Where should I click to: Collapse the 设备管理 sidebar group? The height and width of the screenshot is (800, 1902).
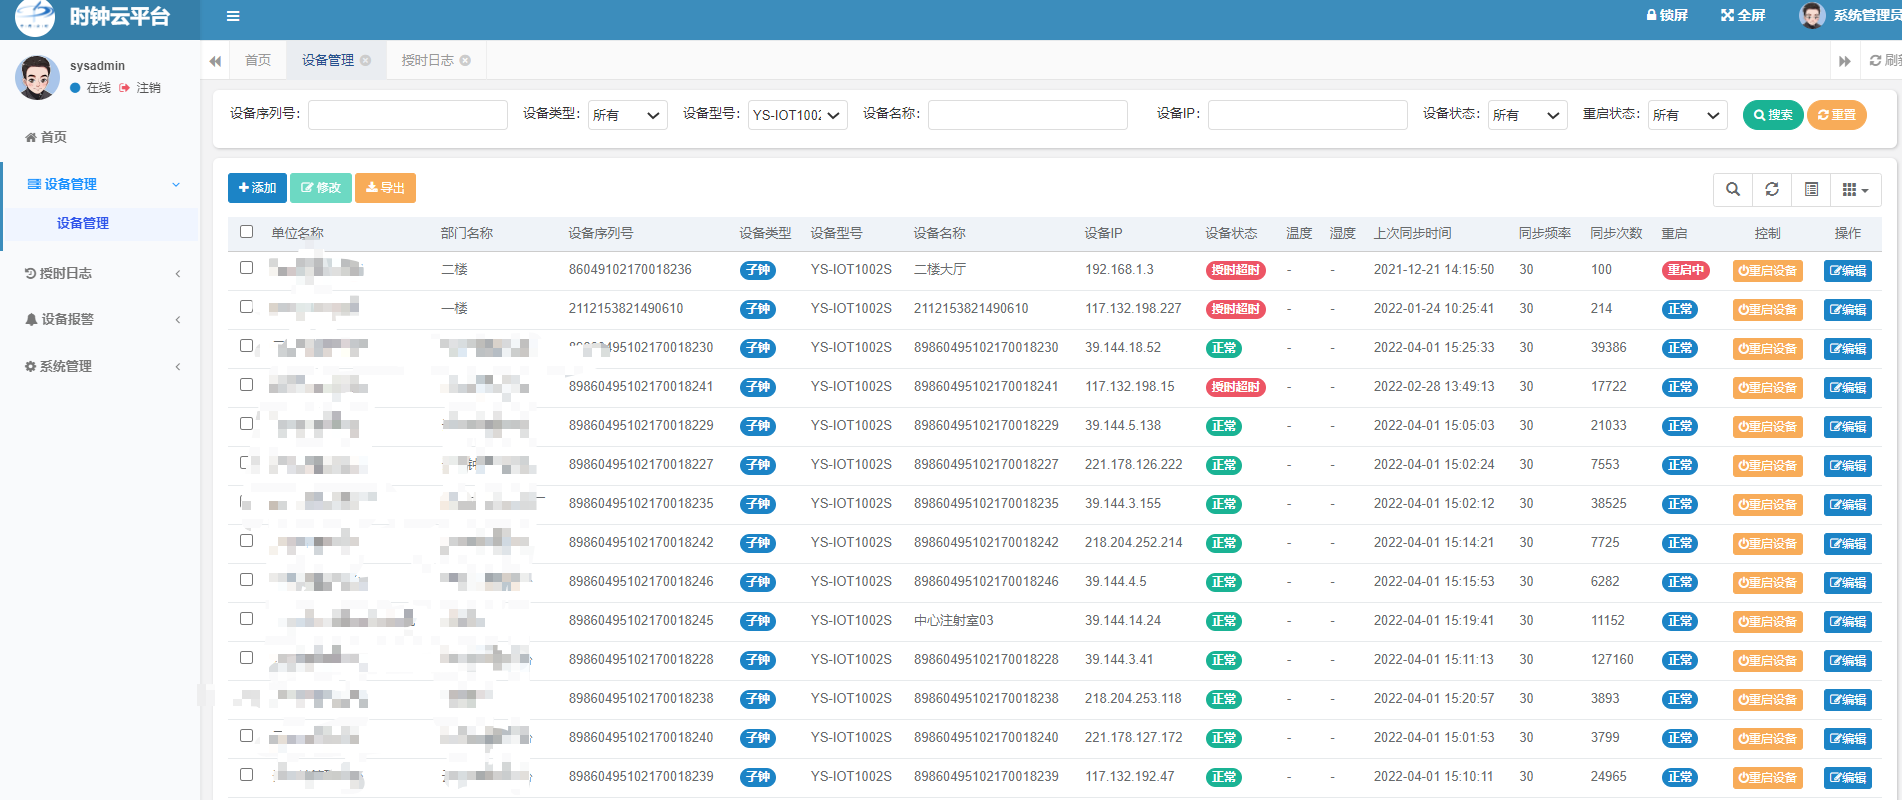pyautogui.click(x=101, y=184)
